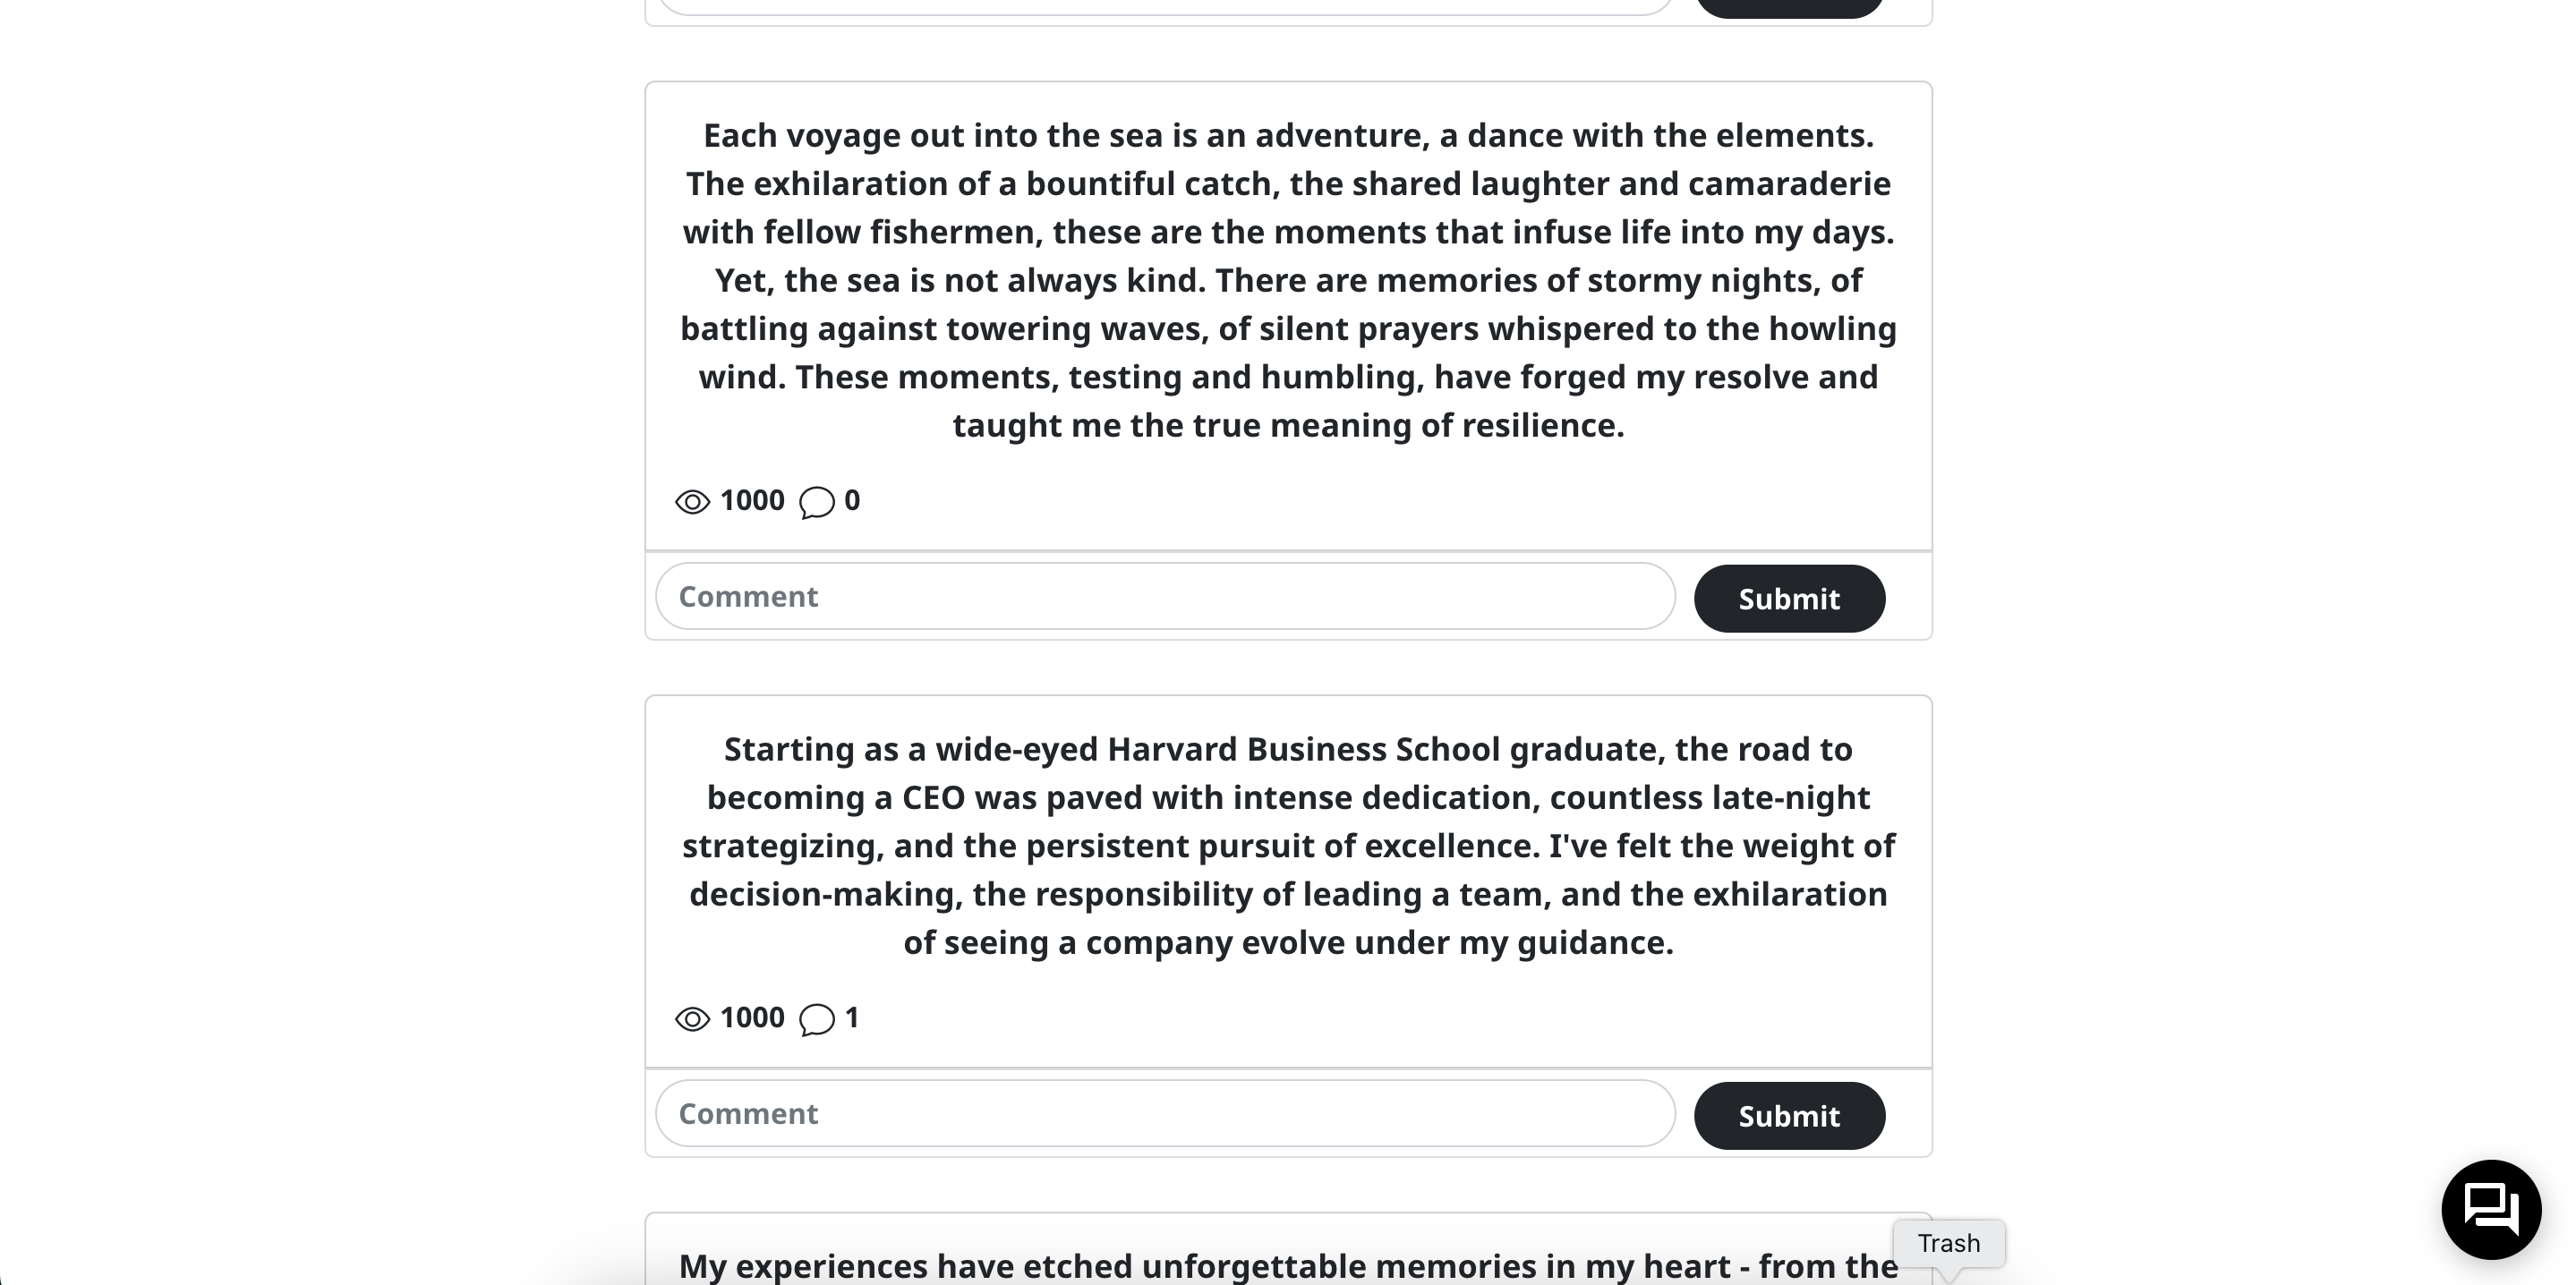Open the chat widget bubble icon

coord(2490,1209)
